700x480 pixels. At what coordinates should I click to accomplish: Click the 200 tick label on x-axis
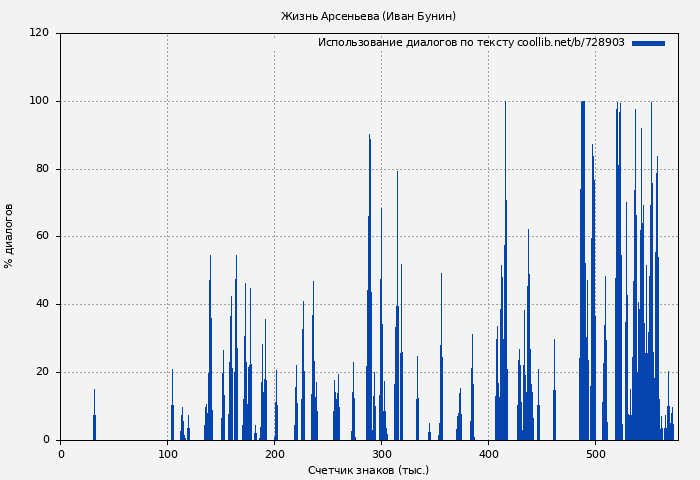pyautogui.click(x=274, y=454)
